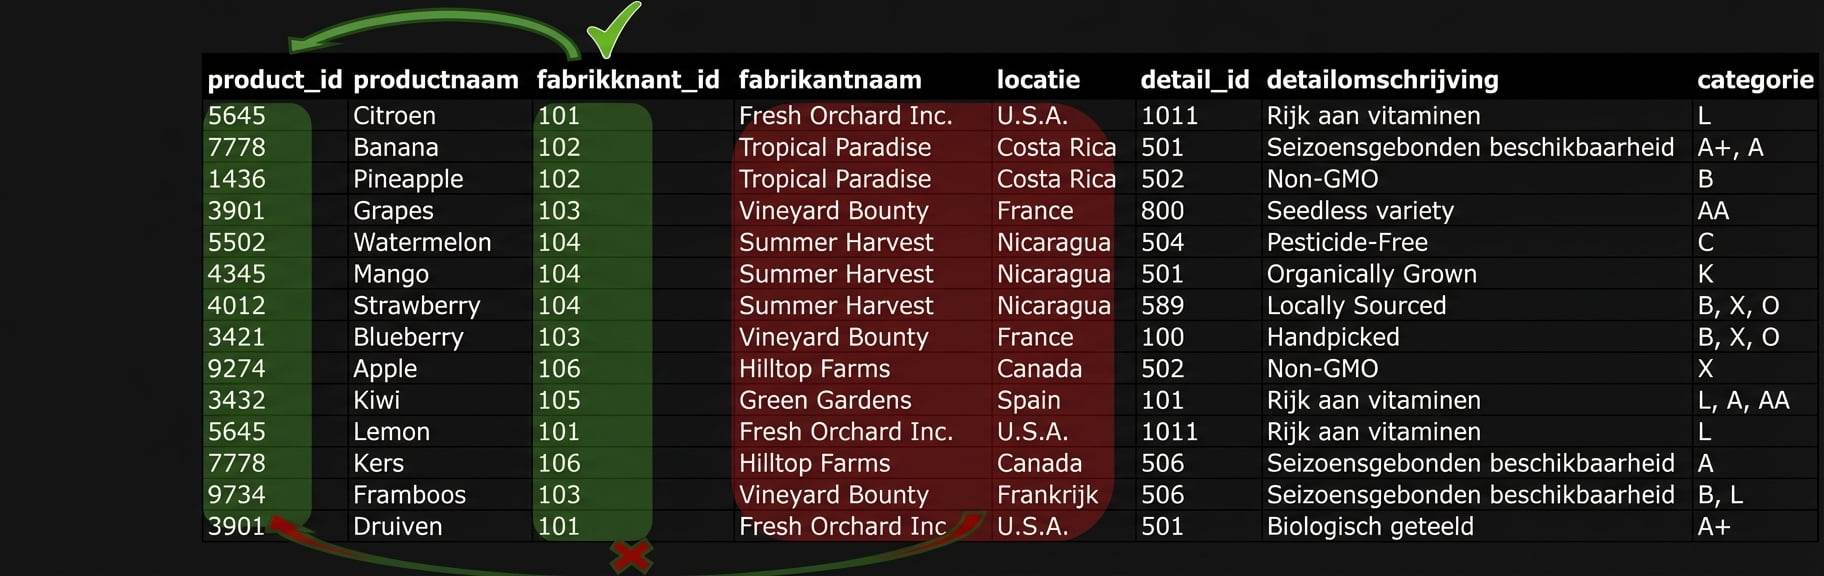
Task: Select the Biologisch geteeld description cell
Action: tap(1370, 527)
